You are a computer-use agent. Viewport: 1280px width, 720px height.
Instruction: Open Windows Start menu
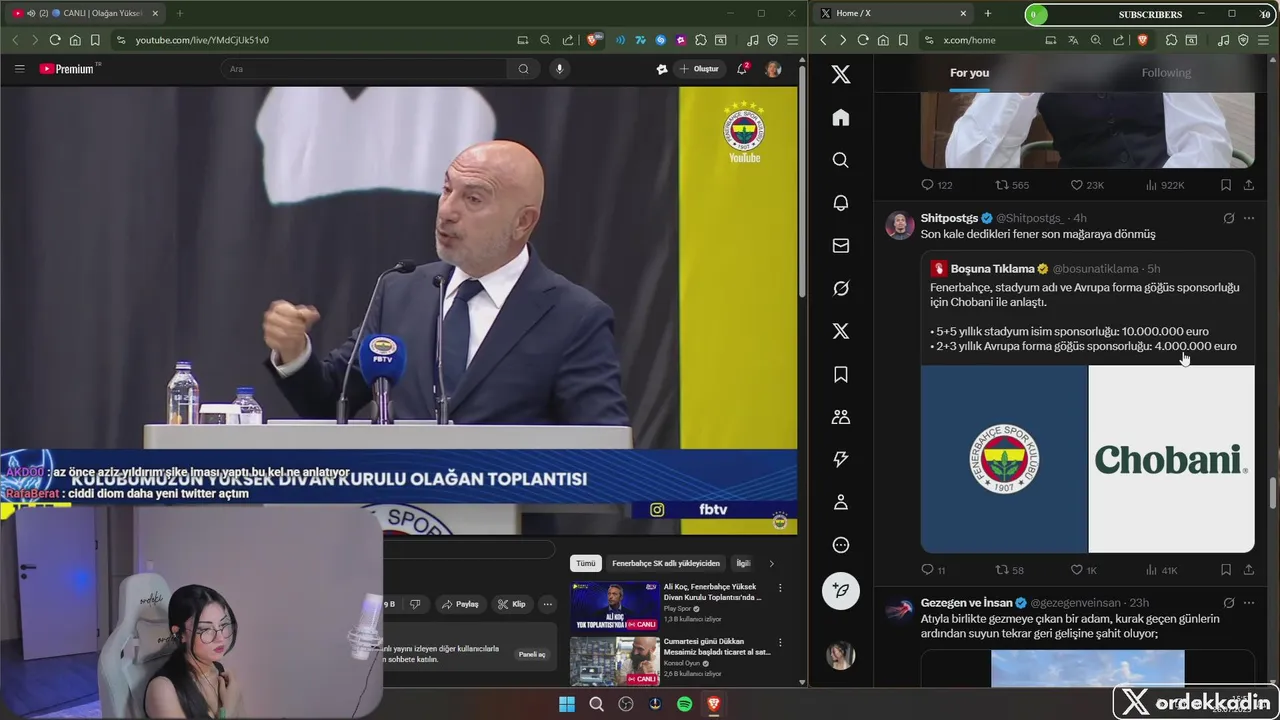click(x=567, y=704)
